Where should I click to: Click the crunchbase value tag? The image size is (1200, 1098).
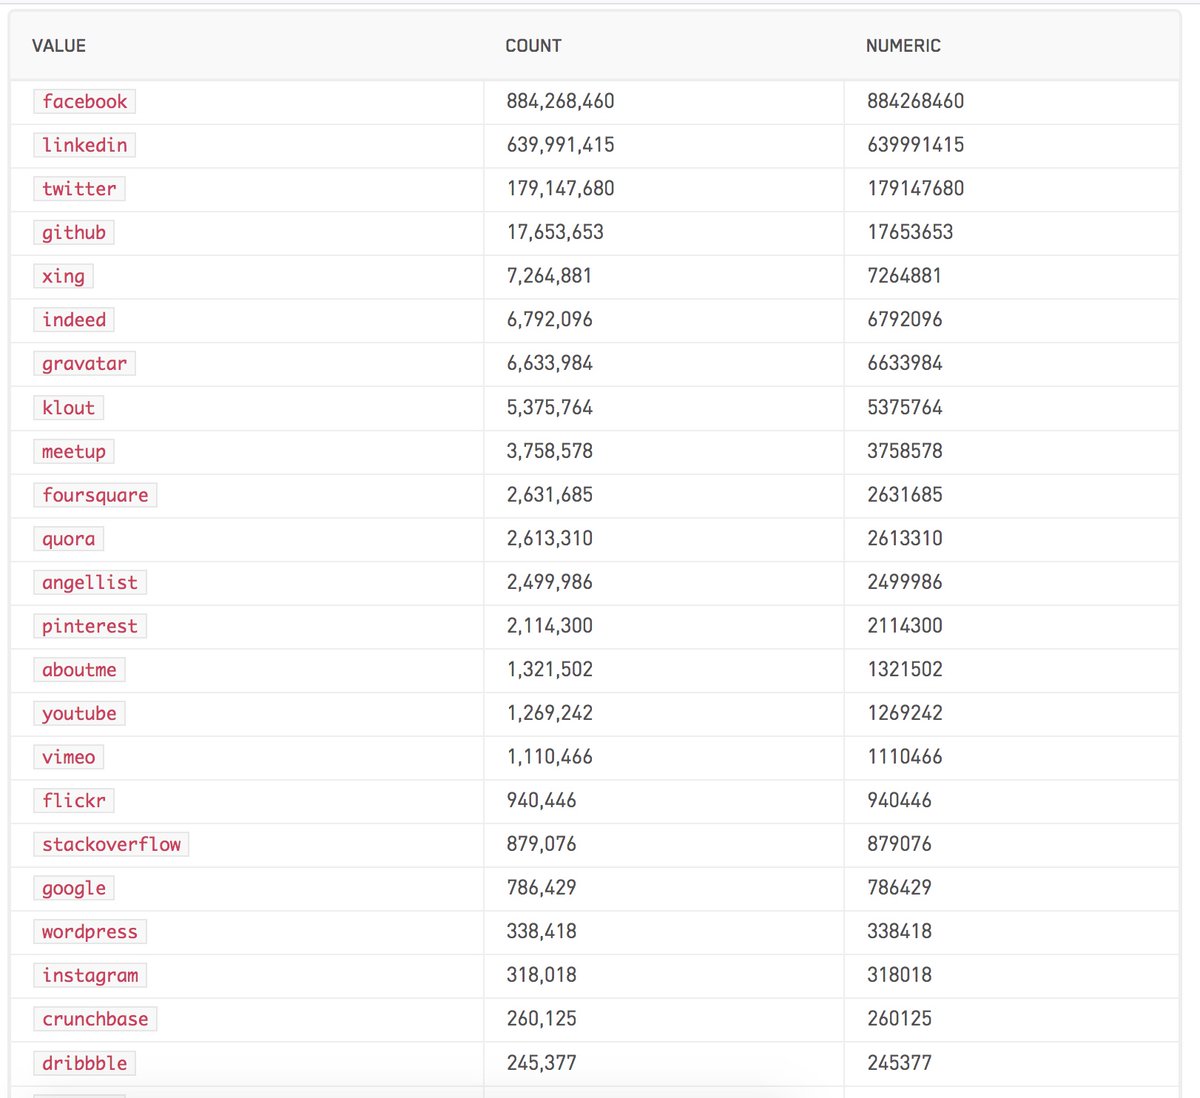(95, 1019)
